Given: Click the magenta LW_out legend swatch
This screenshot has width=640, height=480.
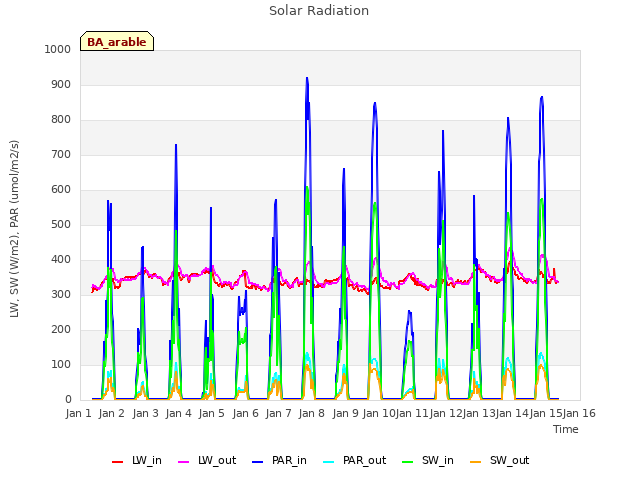Looking at the screenshot, I should (x=184, y=462).
